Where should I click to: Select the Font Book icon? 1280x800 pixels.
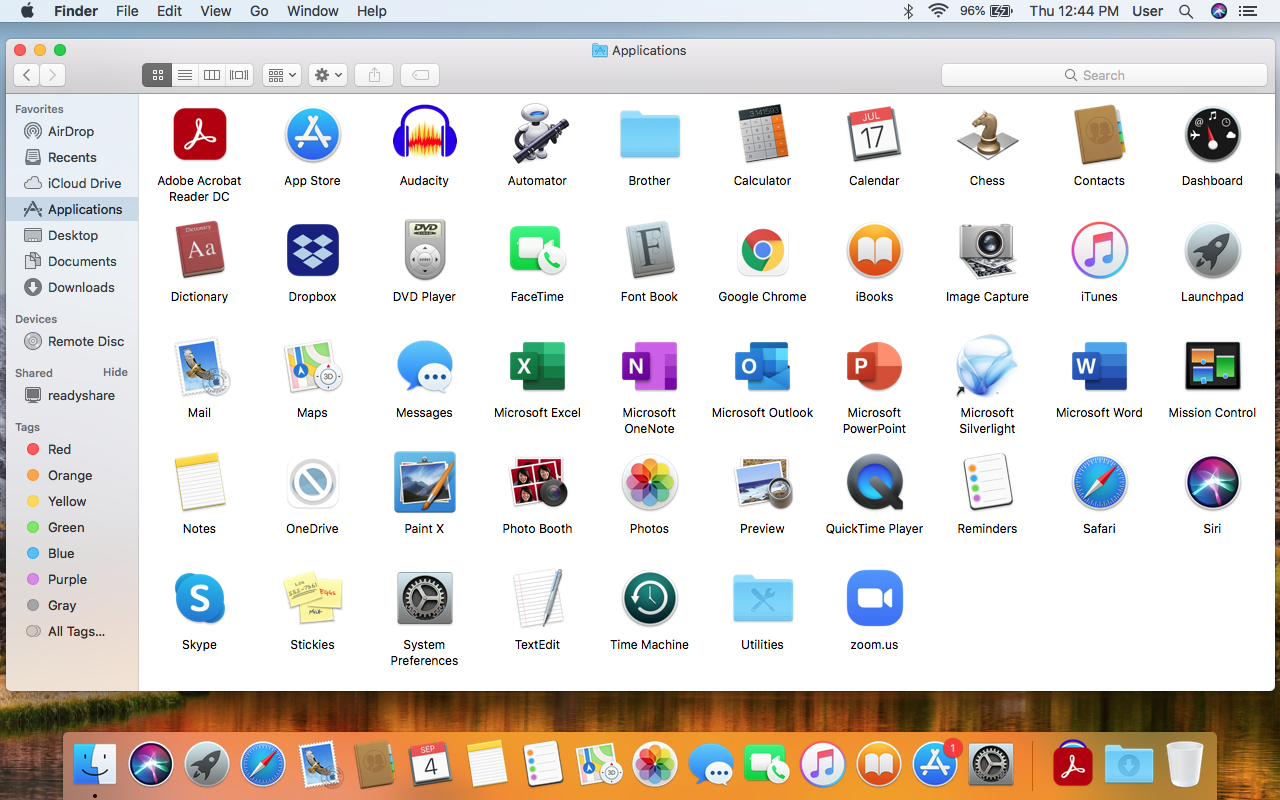click(649, 250)
